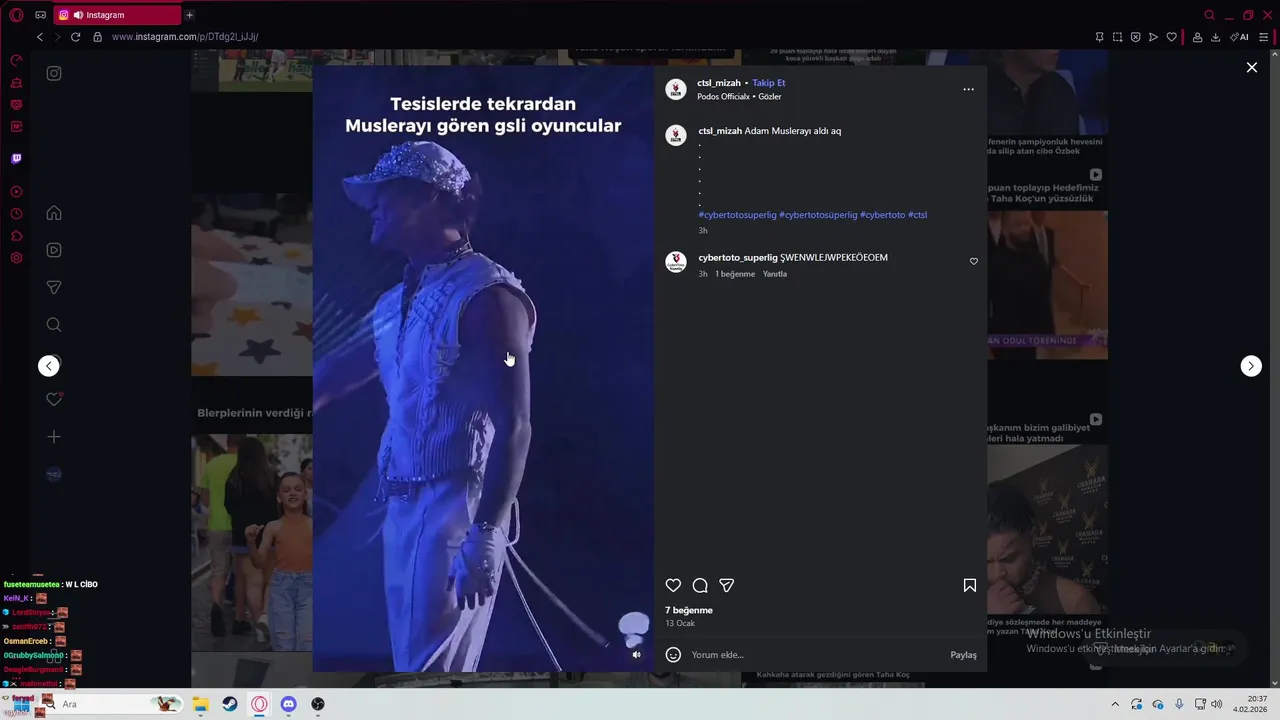Screen dimensions: 1280x720
Task: Show hidden tray icons chevron
Action: tap(1115, 704)
